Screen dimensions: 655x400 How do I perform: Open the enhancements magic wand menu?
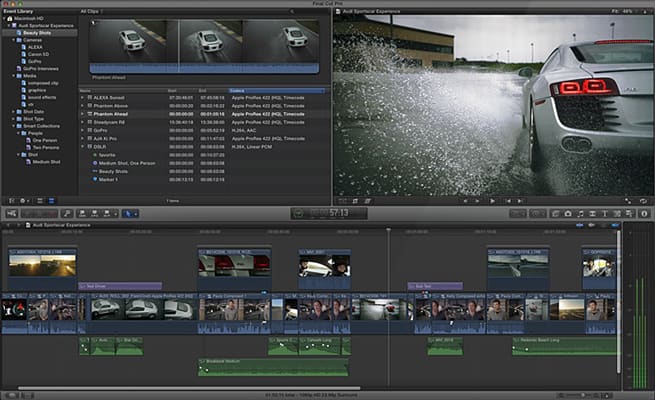(x=518, y=213)
